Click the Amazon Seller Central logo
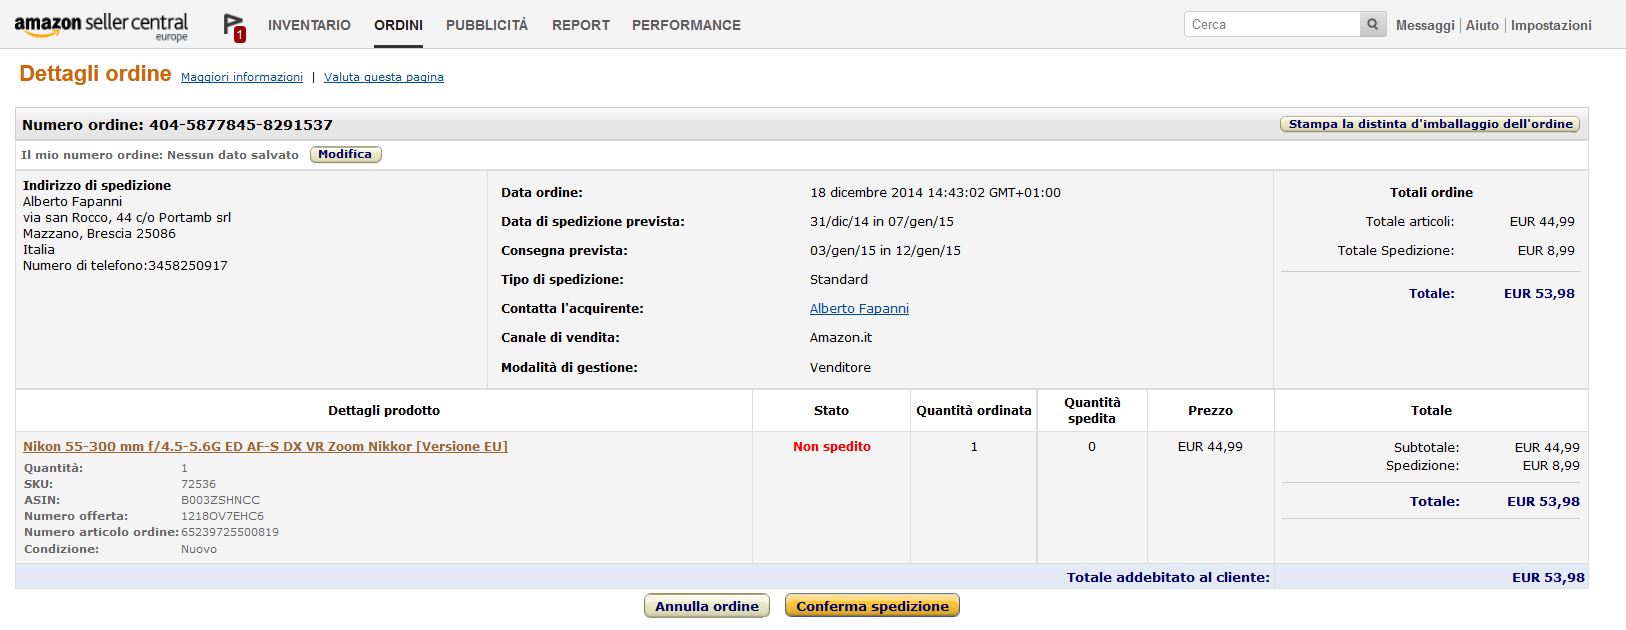Viewport: 1626px width, 630px height. (x=101, y=26)
